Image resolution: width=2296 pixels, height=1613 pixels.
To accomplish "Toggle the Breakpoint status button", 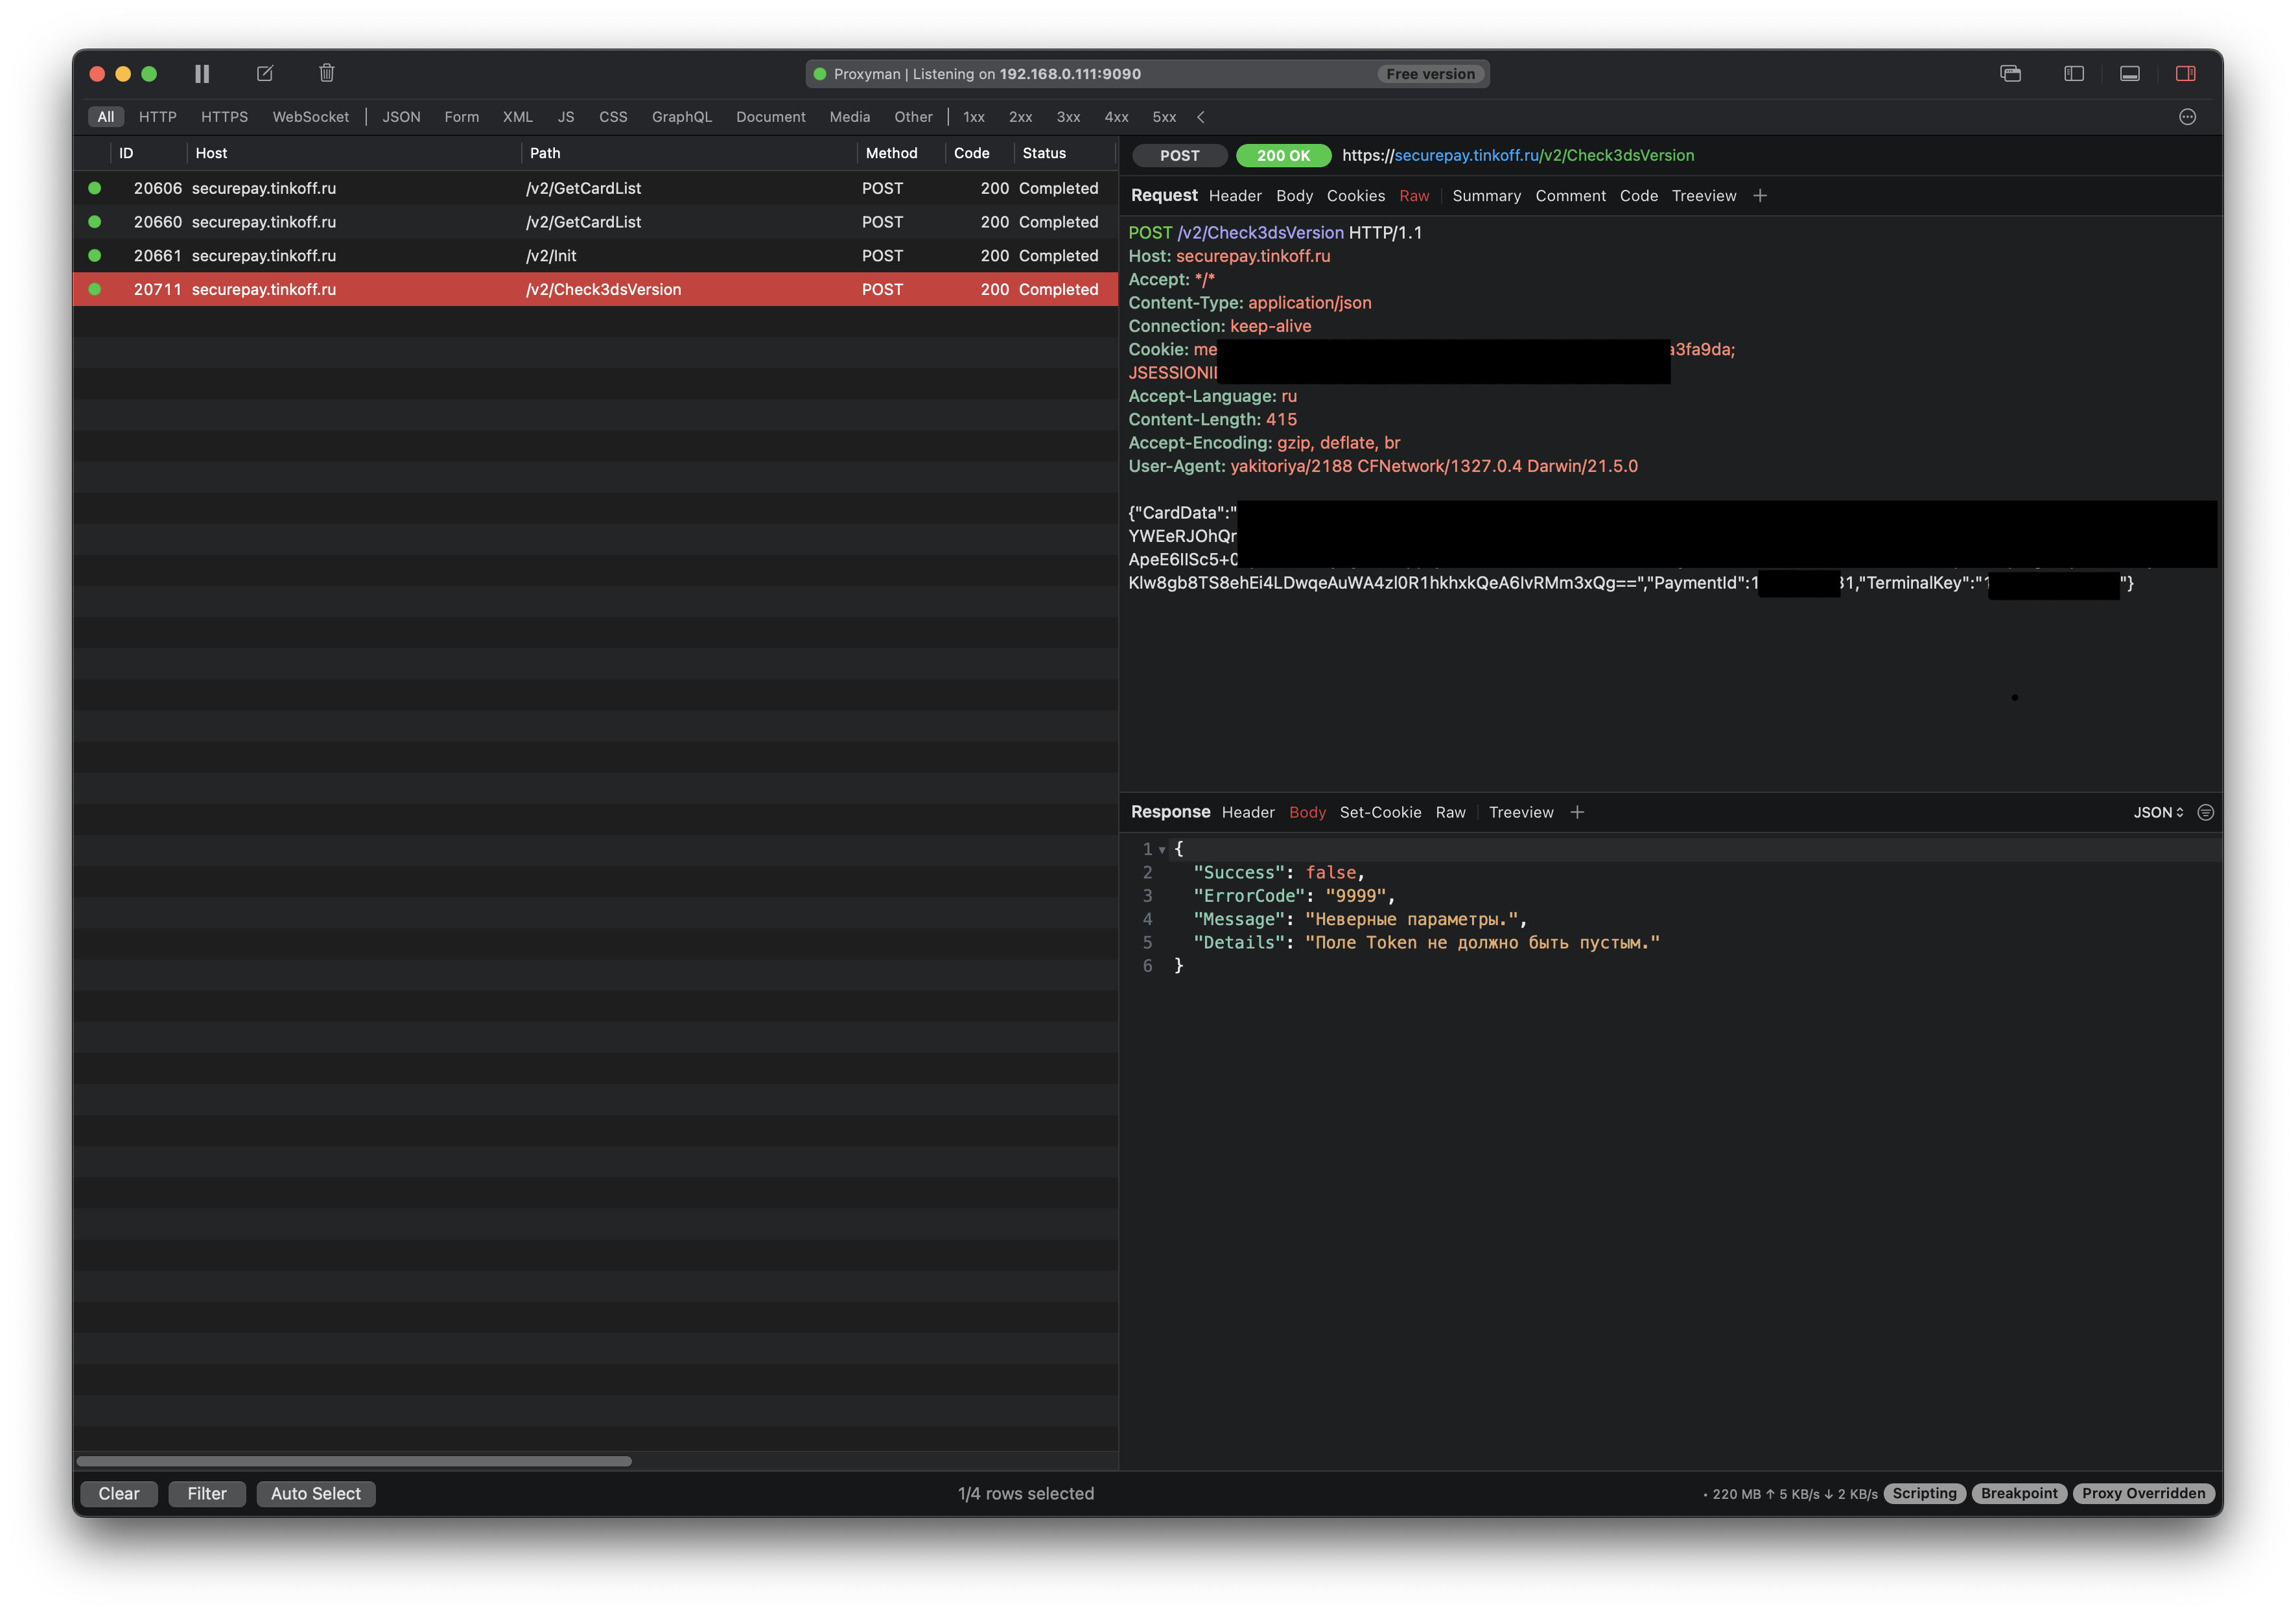I will click(x=2019, y=1493).
